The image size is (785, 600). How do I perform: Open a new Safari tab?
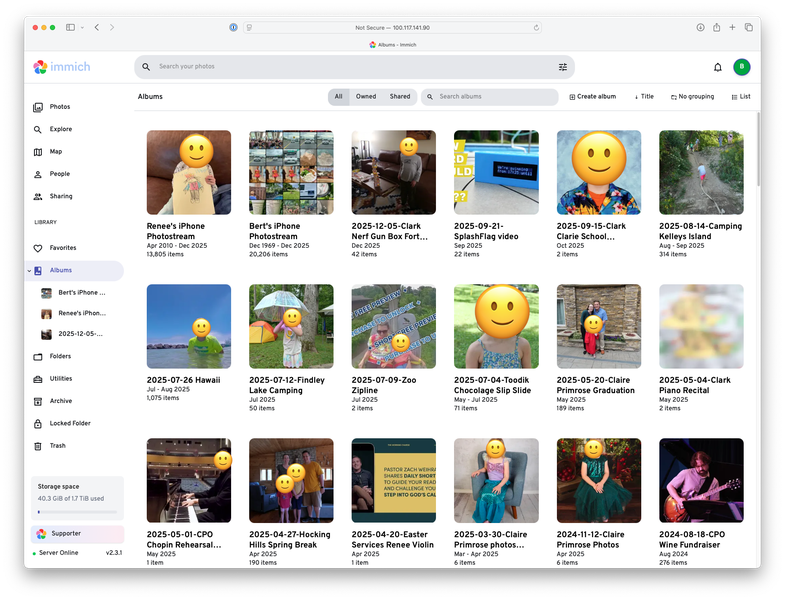732,28
